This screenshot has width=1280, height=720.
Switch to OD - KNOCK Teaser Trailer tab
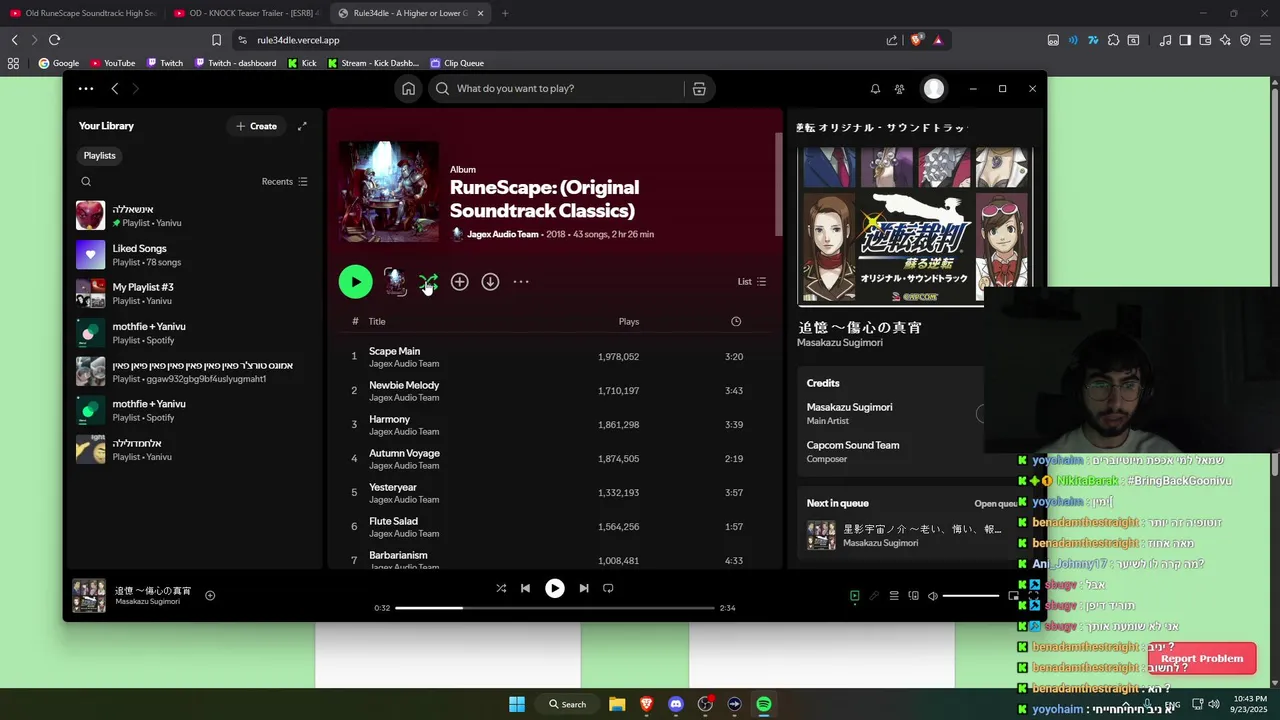245,13
